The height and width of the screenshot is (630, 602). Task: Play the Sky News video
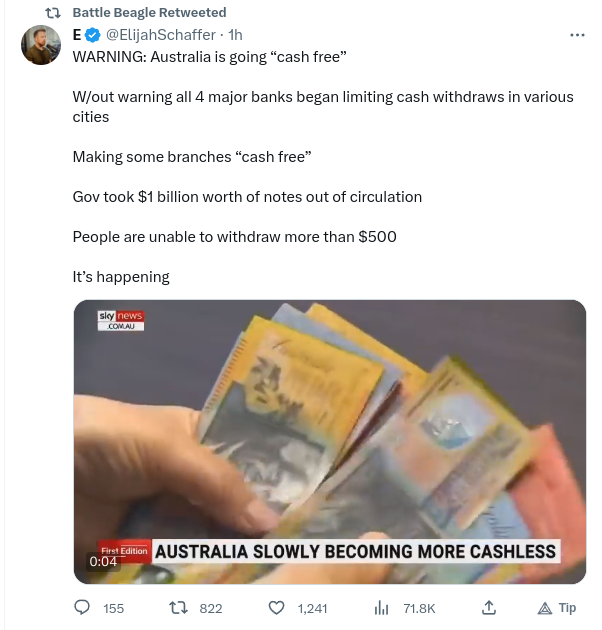(x=330, y=442)
